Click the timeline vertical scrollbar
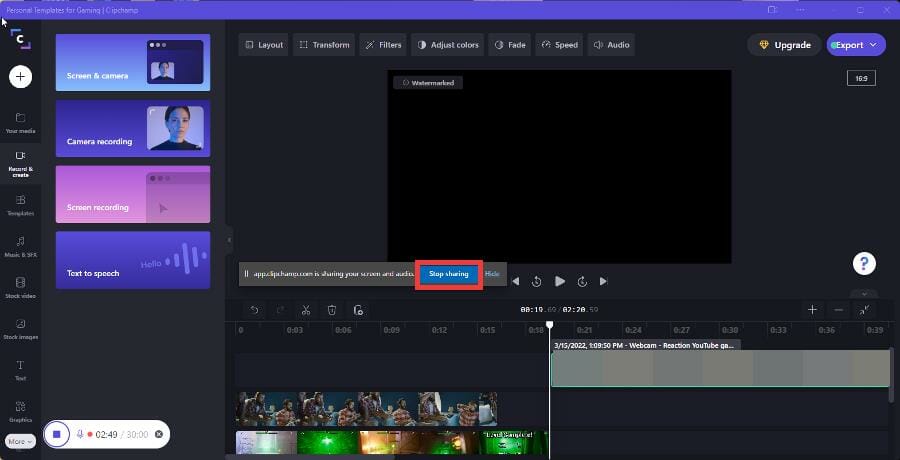This screenshot has width=900, height=460. point(891,374)
